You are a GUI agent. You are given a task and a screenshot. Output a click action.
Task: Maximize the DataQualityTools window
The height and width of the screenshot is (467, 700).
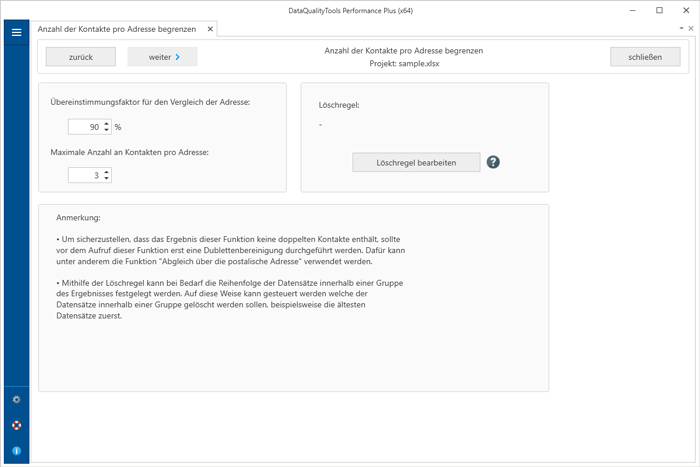tap(659, 10)
